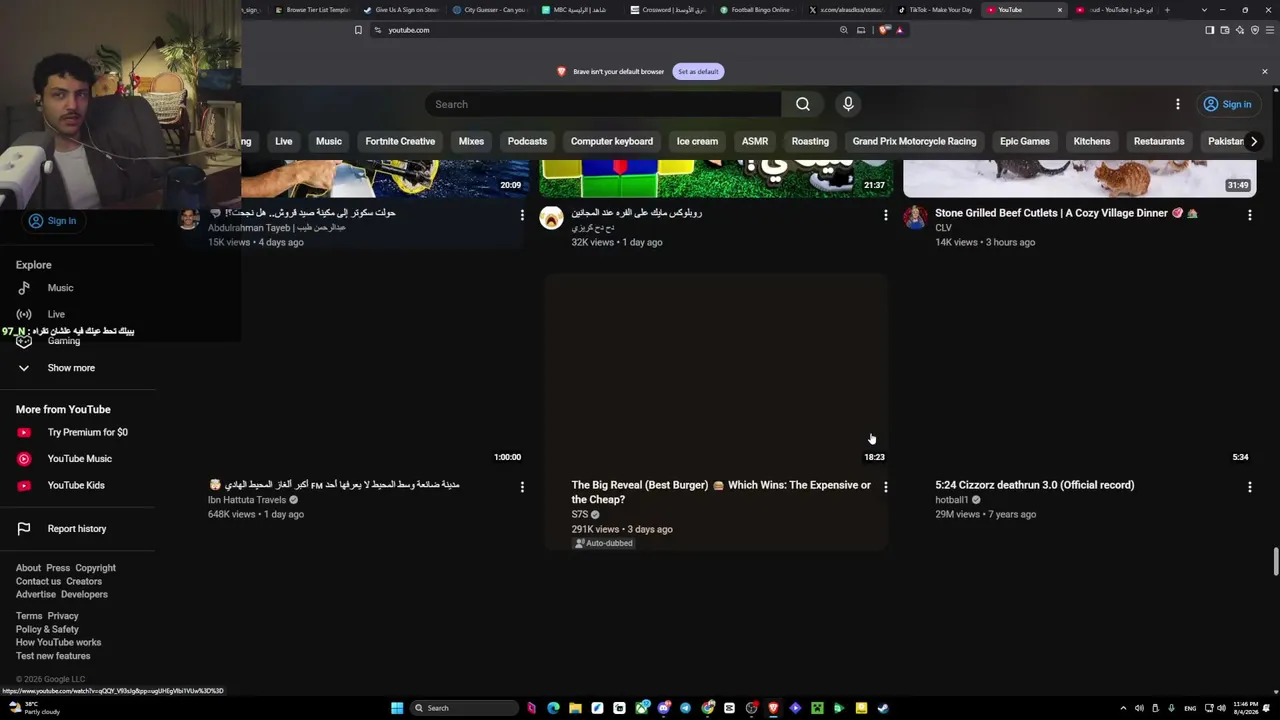The image size is (1280, 720).
Task: Open The Big Reveal (Best Burger) video title
Action: coord(721,492)
